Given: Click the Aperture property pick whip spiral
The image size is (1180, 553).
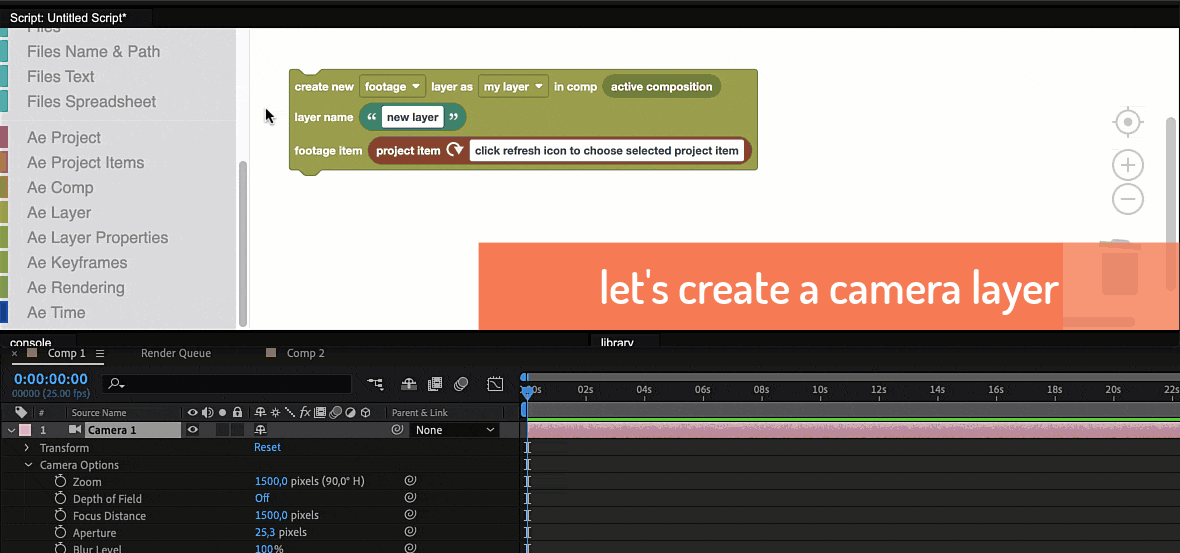Looking at the screenshot, I should 410,533.
